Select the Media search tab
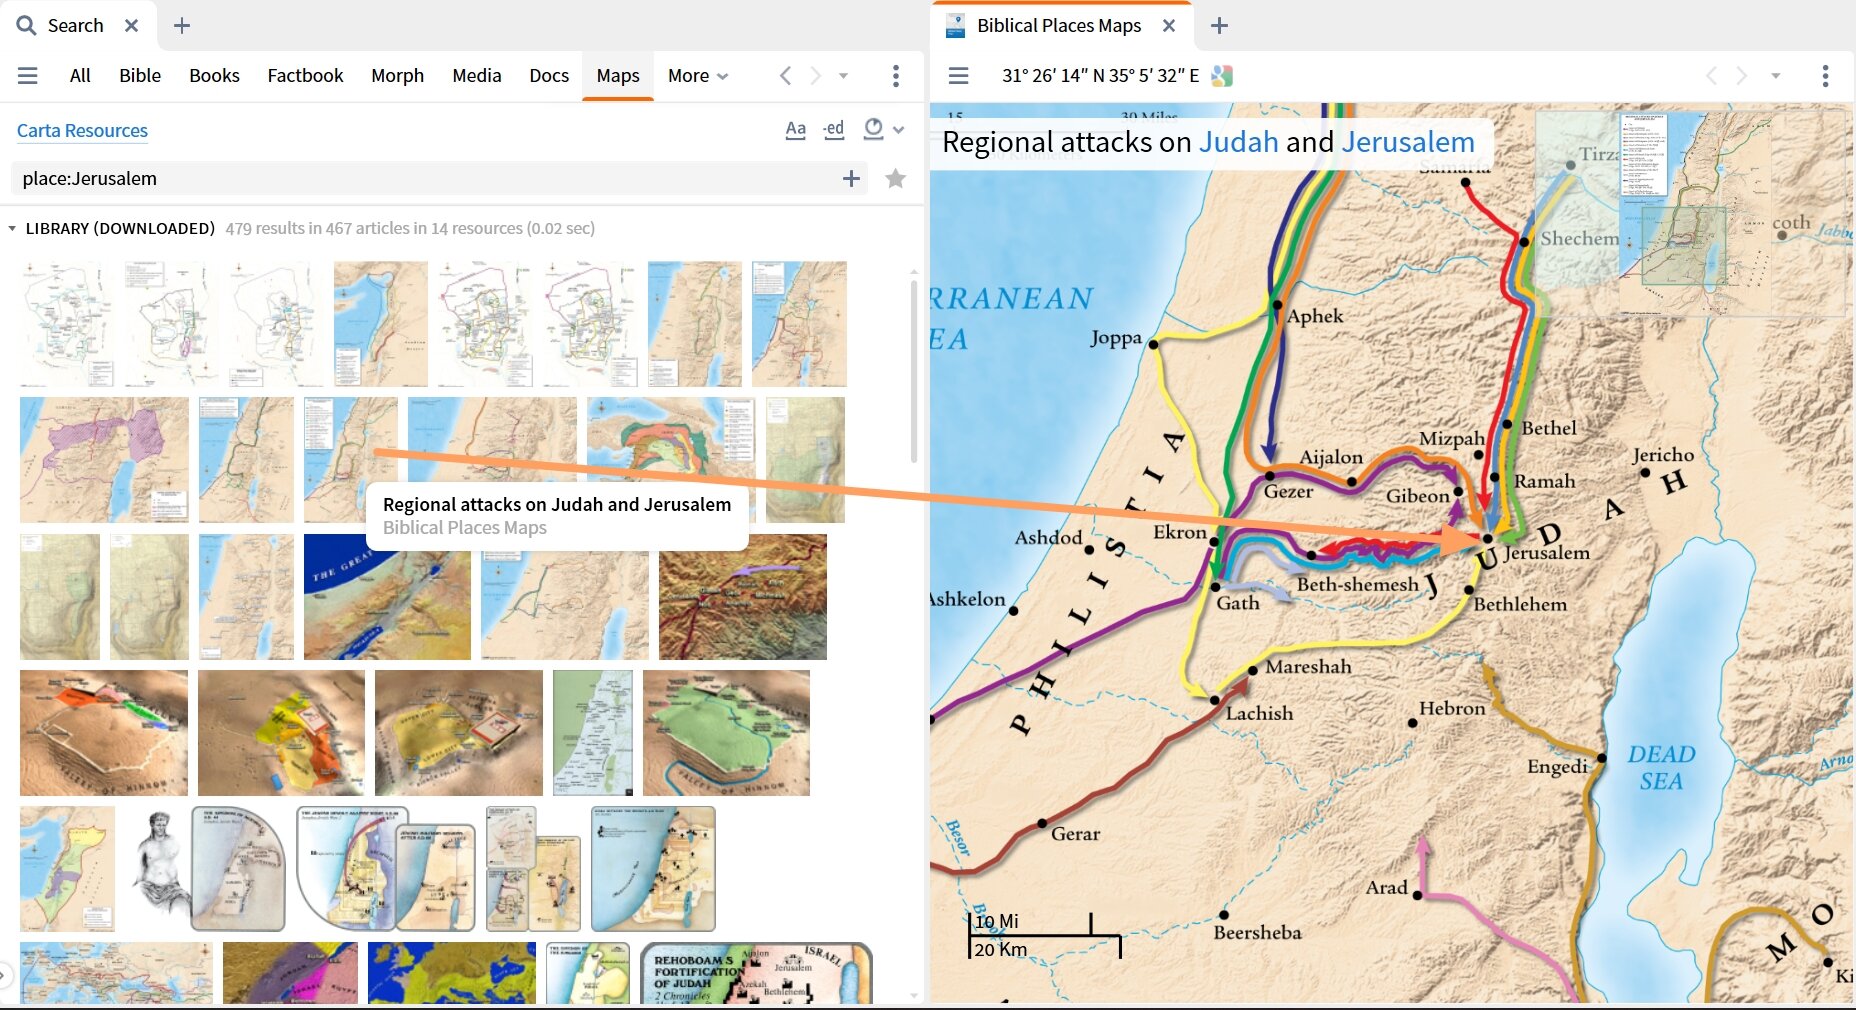The width and height of the screenshot is (1856, 1010). coord(476,75)
